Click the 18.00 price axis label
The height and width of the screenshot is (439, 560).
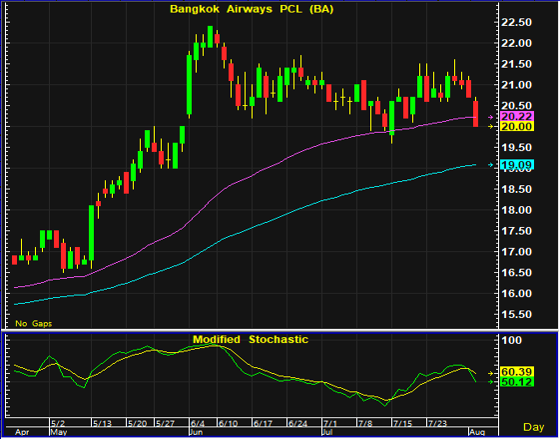click(516, 210)
